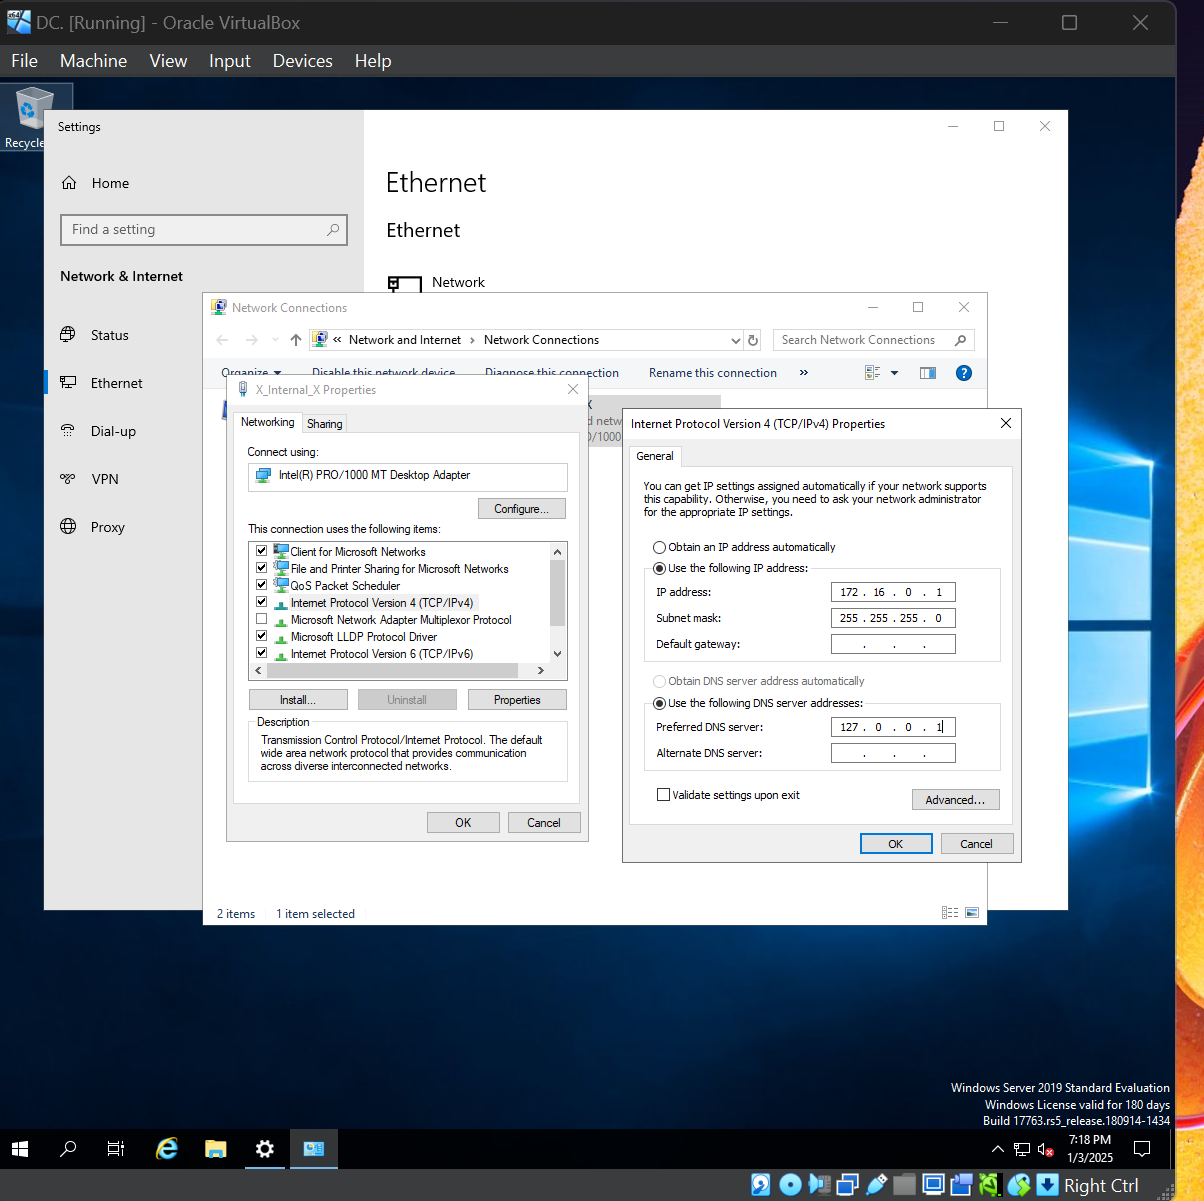This screenshot has height=1201, width=1204.
Task: Click network tray icon in taskbar
Action: click(1022, 1149)
